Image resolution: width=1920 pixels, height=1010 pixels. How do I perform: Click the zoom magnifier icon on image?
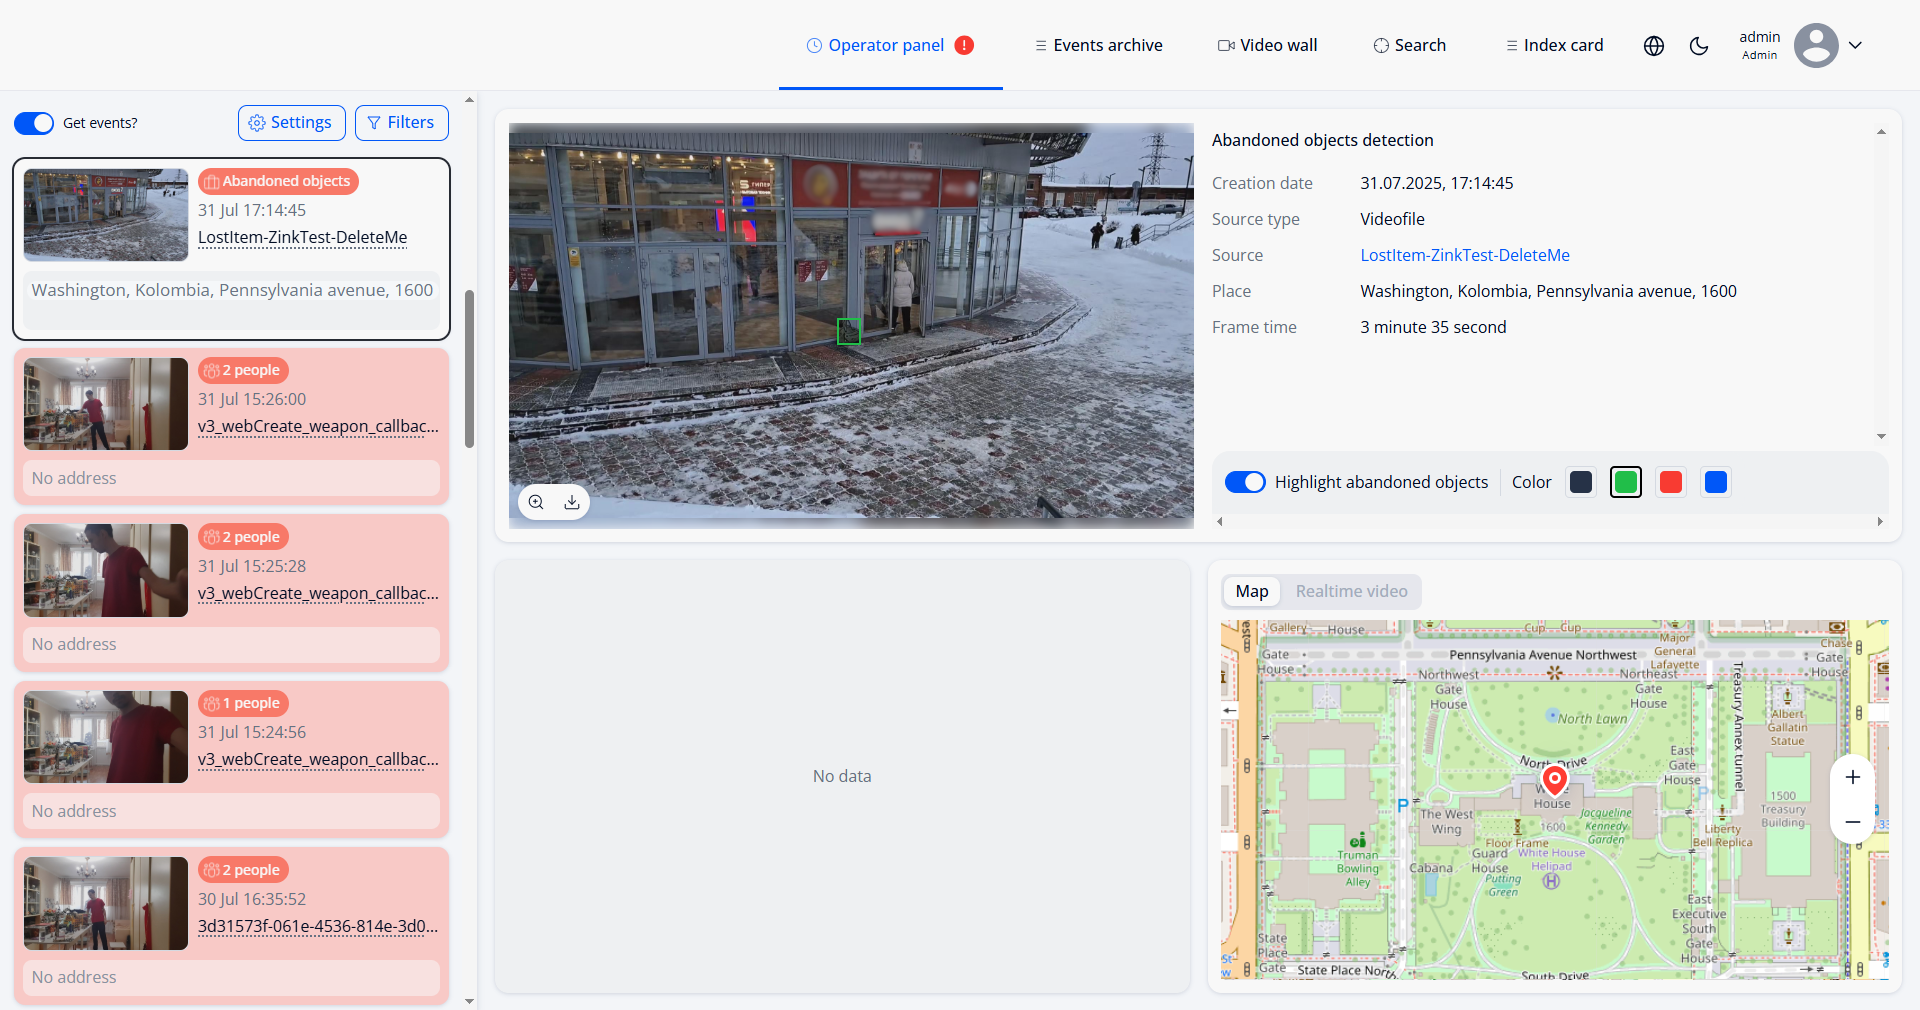pyautogui.click(x=536, y=502)
